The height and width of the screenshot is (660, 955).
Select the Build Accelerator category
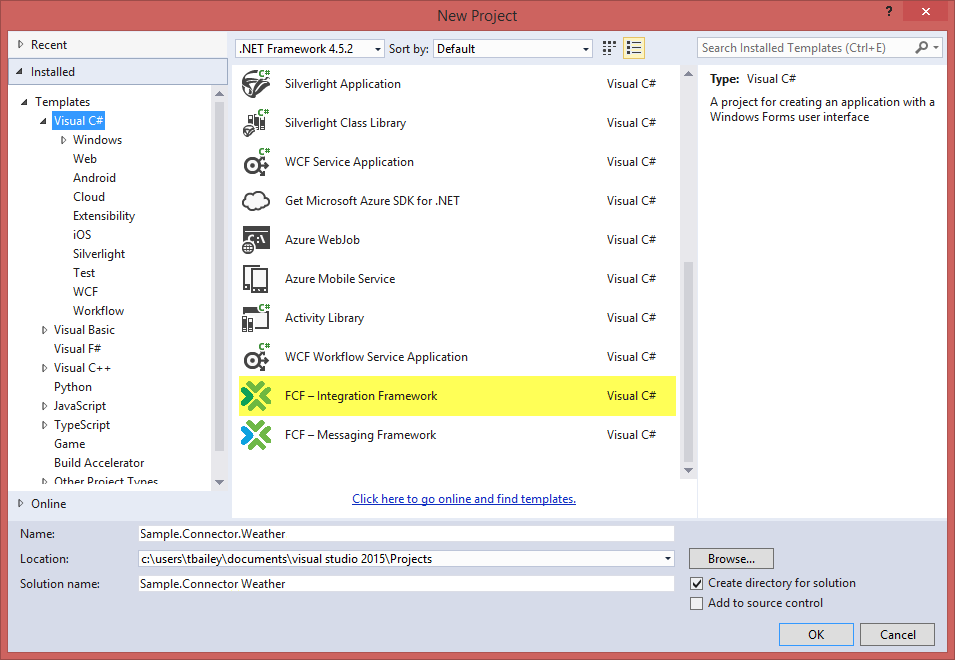point(99,463)
